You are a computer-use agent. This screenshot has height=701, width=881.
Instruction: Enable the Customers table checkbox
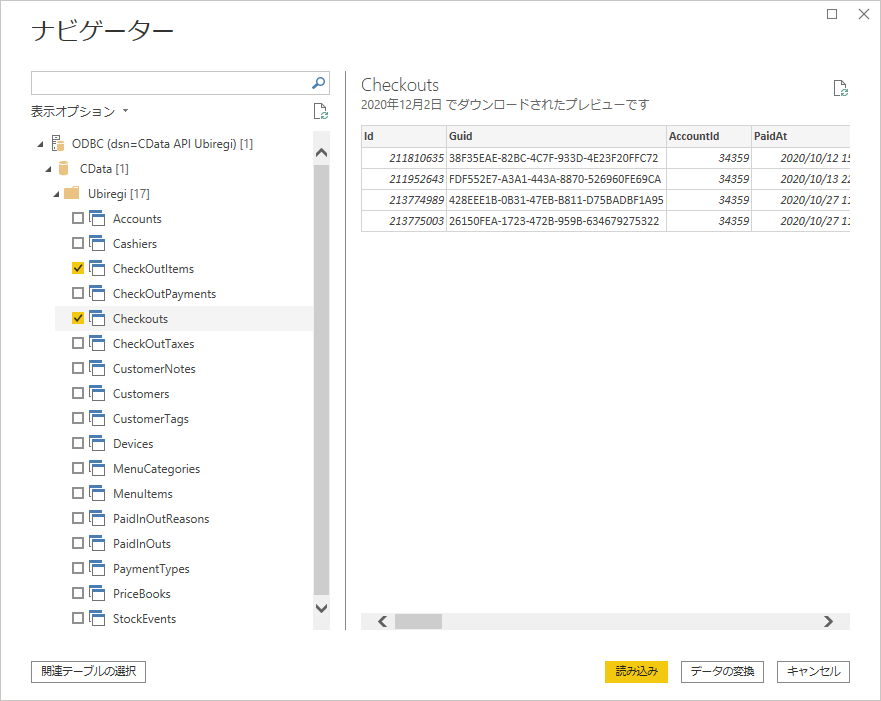coord(78,394)
